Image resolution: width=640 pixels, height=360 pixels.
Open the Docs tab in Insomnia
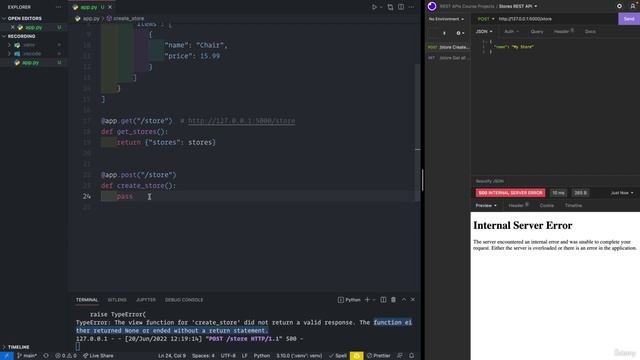(590, 31)
